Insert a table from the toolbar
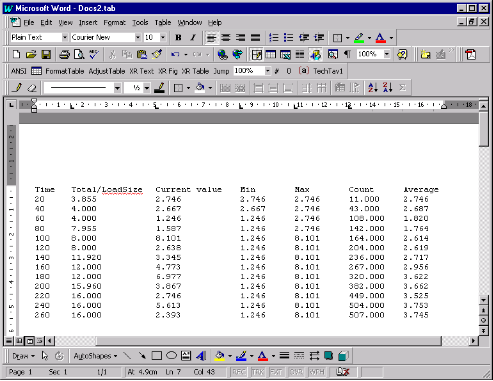The height and width of the screenshot is (381, 493). [x=271, y=54]
